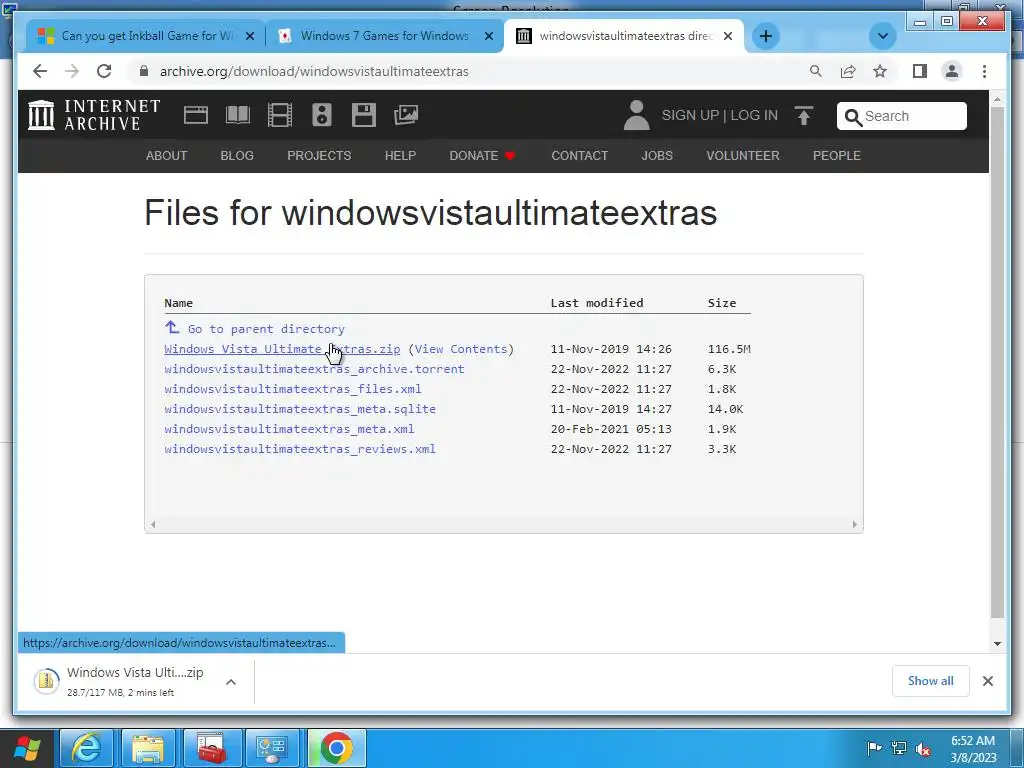Open windowsvistaultimateextras_reviews.xml link
Screen dimensions: 1024x768
pyautogui.click(x=300, y=449)
